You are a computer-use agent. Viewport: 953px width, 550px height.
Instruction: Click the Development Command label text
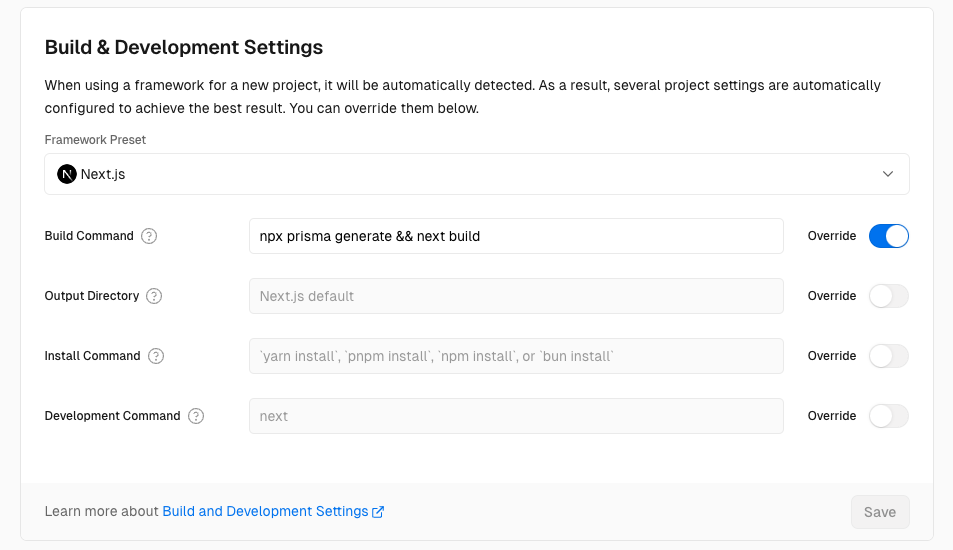[112, 416]
